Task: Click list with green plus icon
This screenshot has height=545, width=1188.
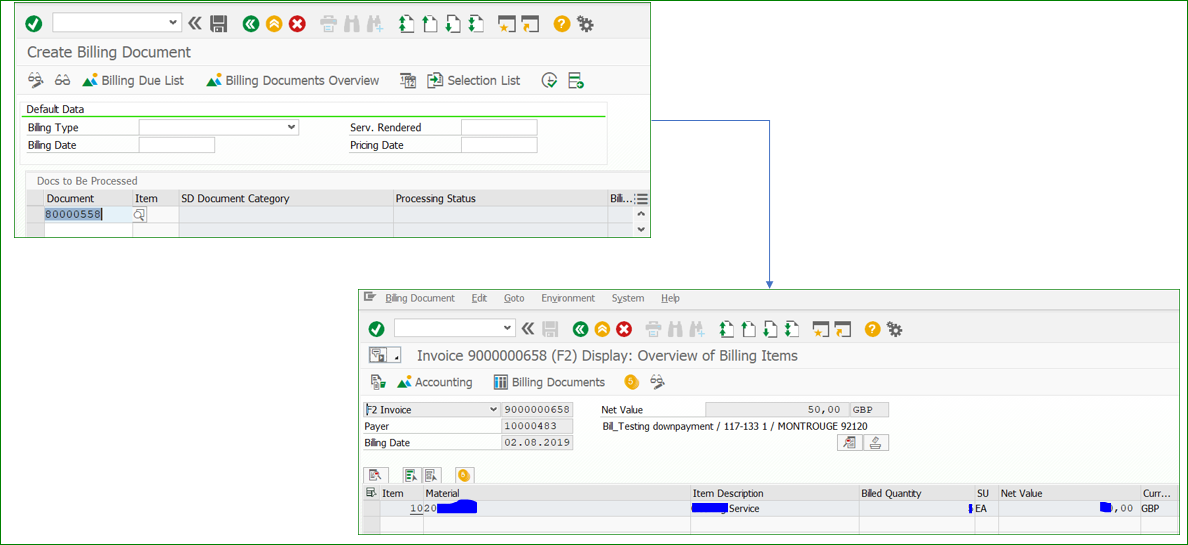Action: (575, 80)
